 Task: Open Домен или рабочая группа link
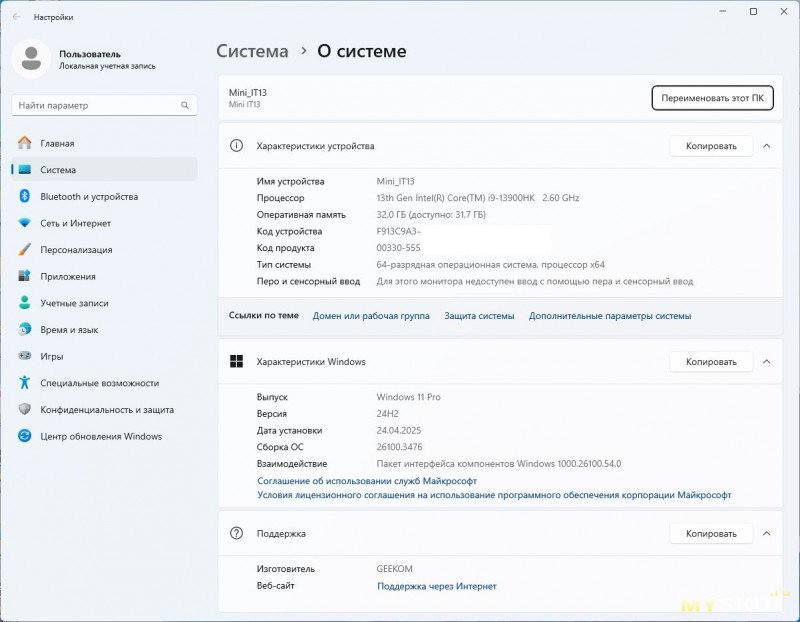pos(371,316)
